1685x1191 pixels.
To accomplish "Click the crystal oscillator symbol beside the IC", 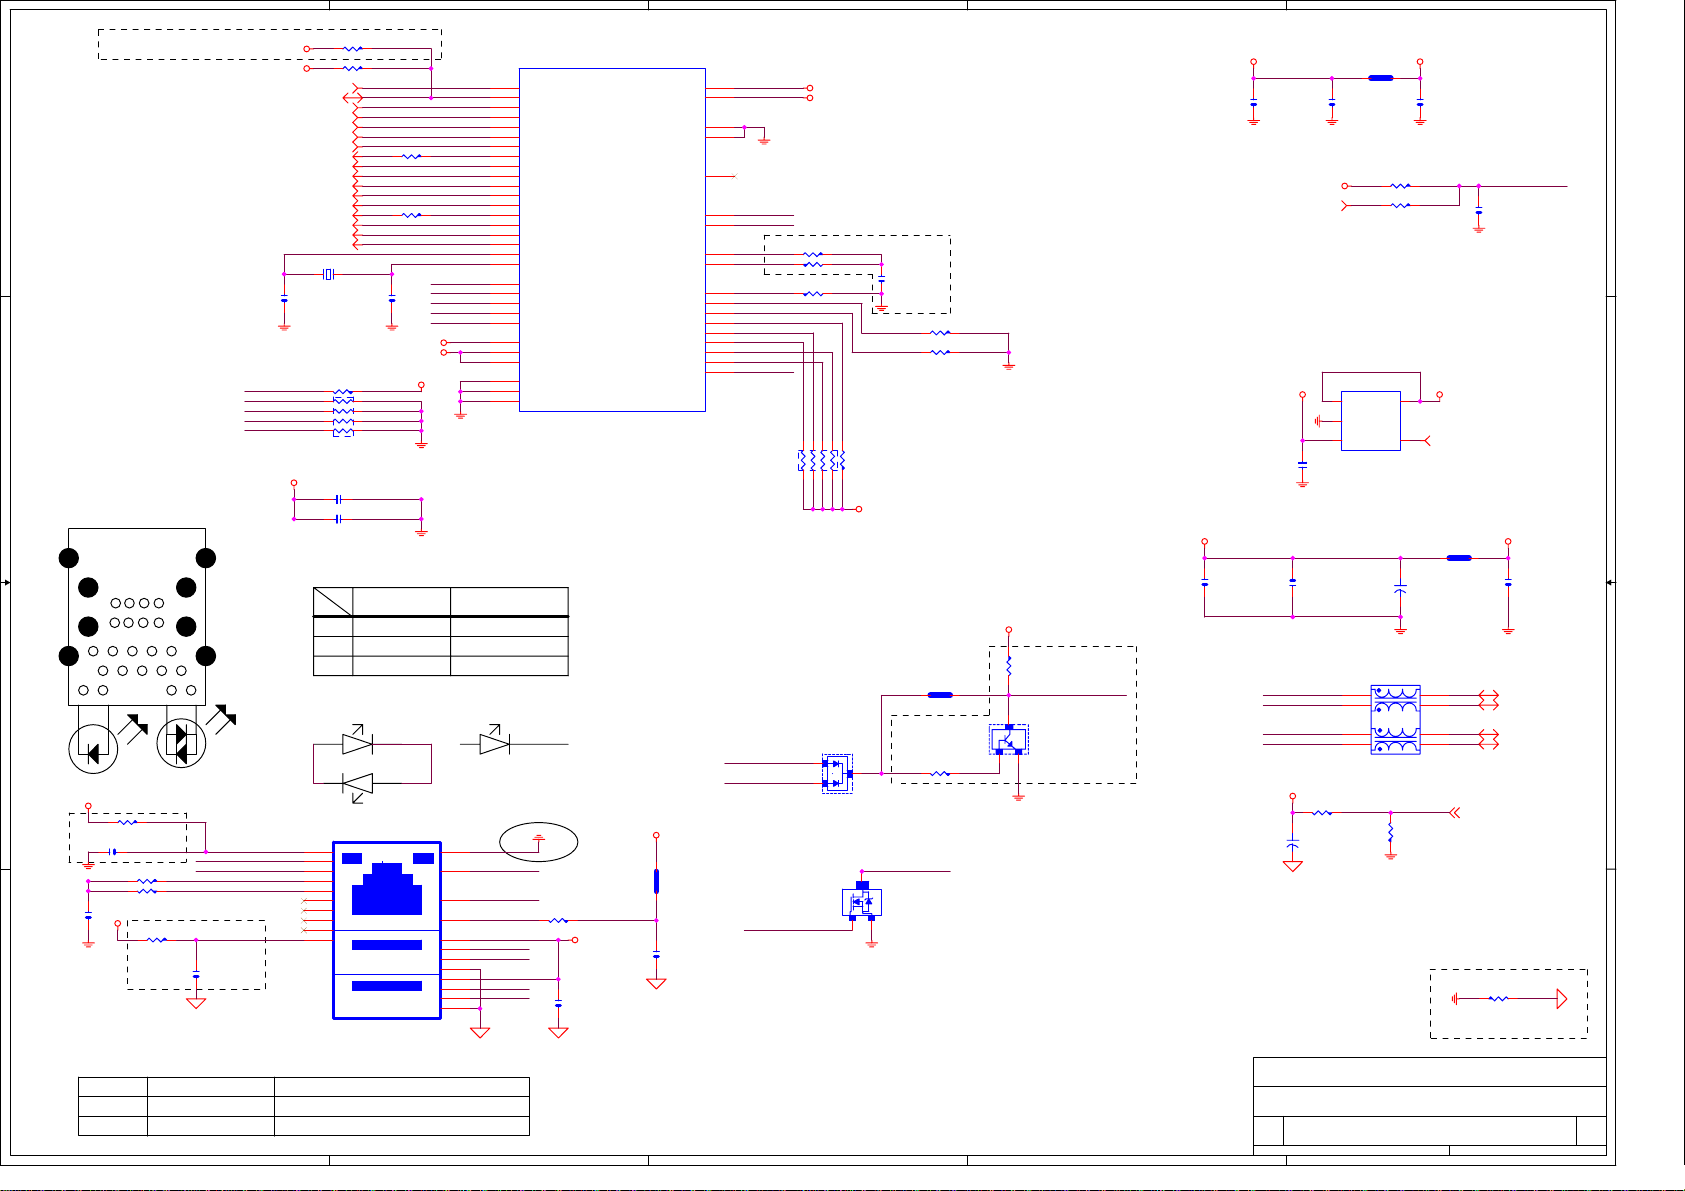I will click(x=328, y=274).
